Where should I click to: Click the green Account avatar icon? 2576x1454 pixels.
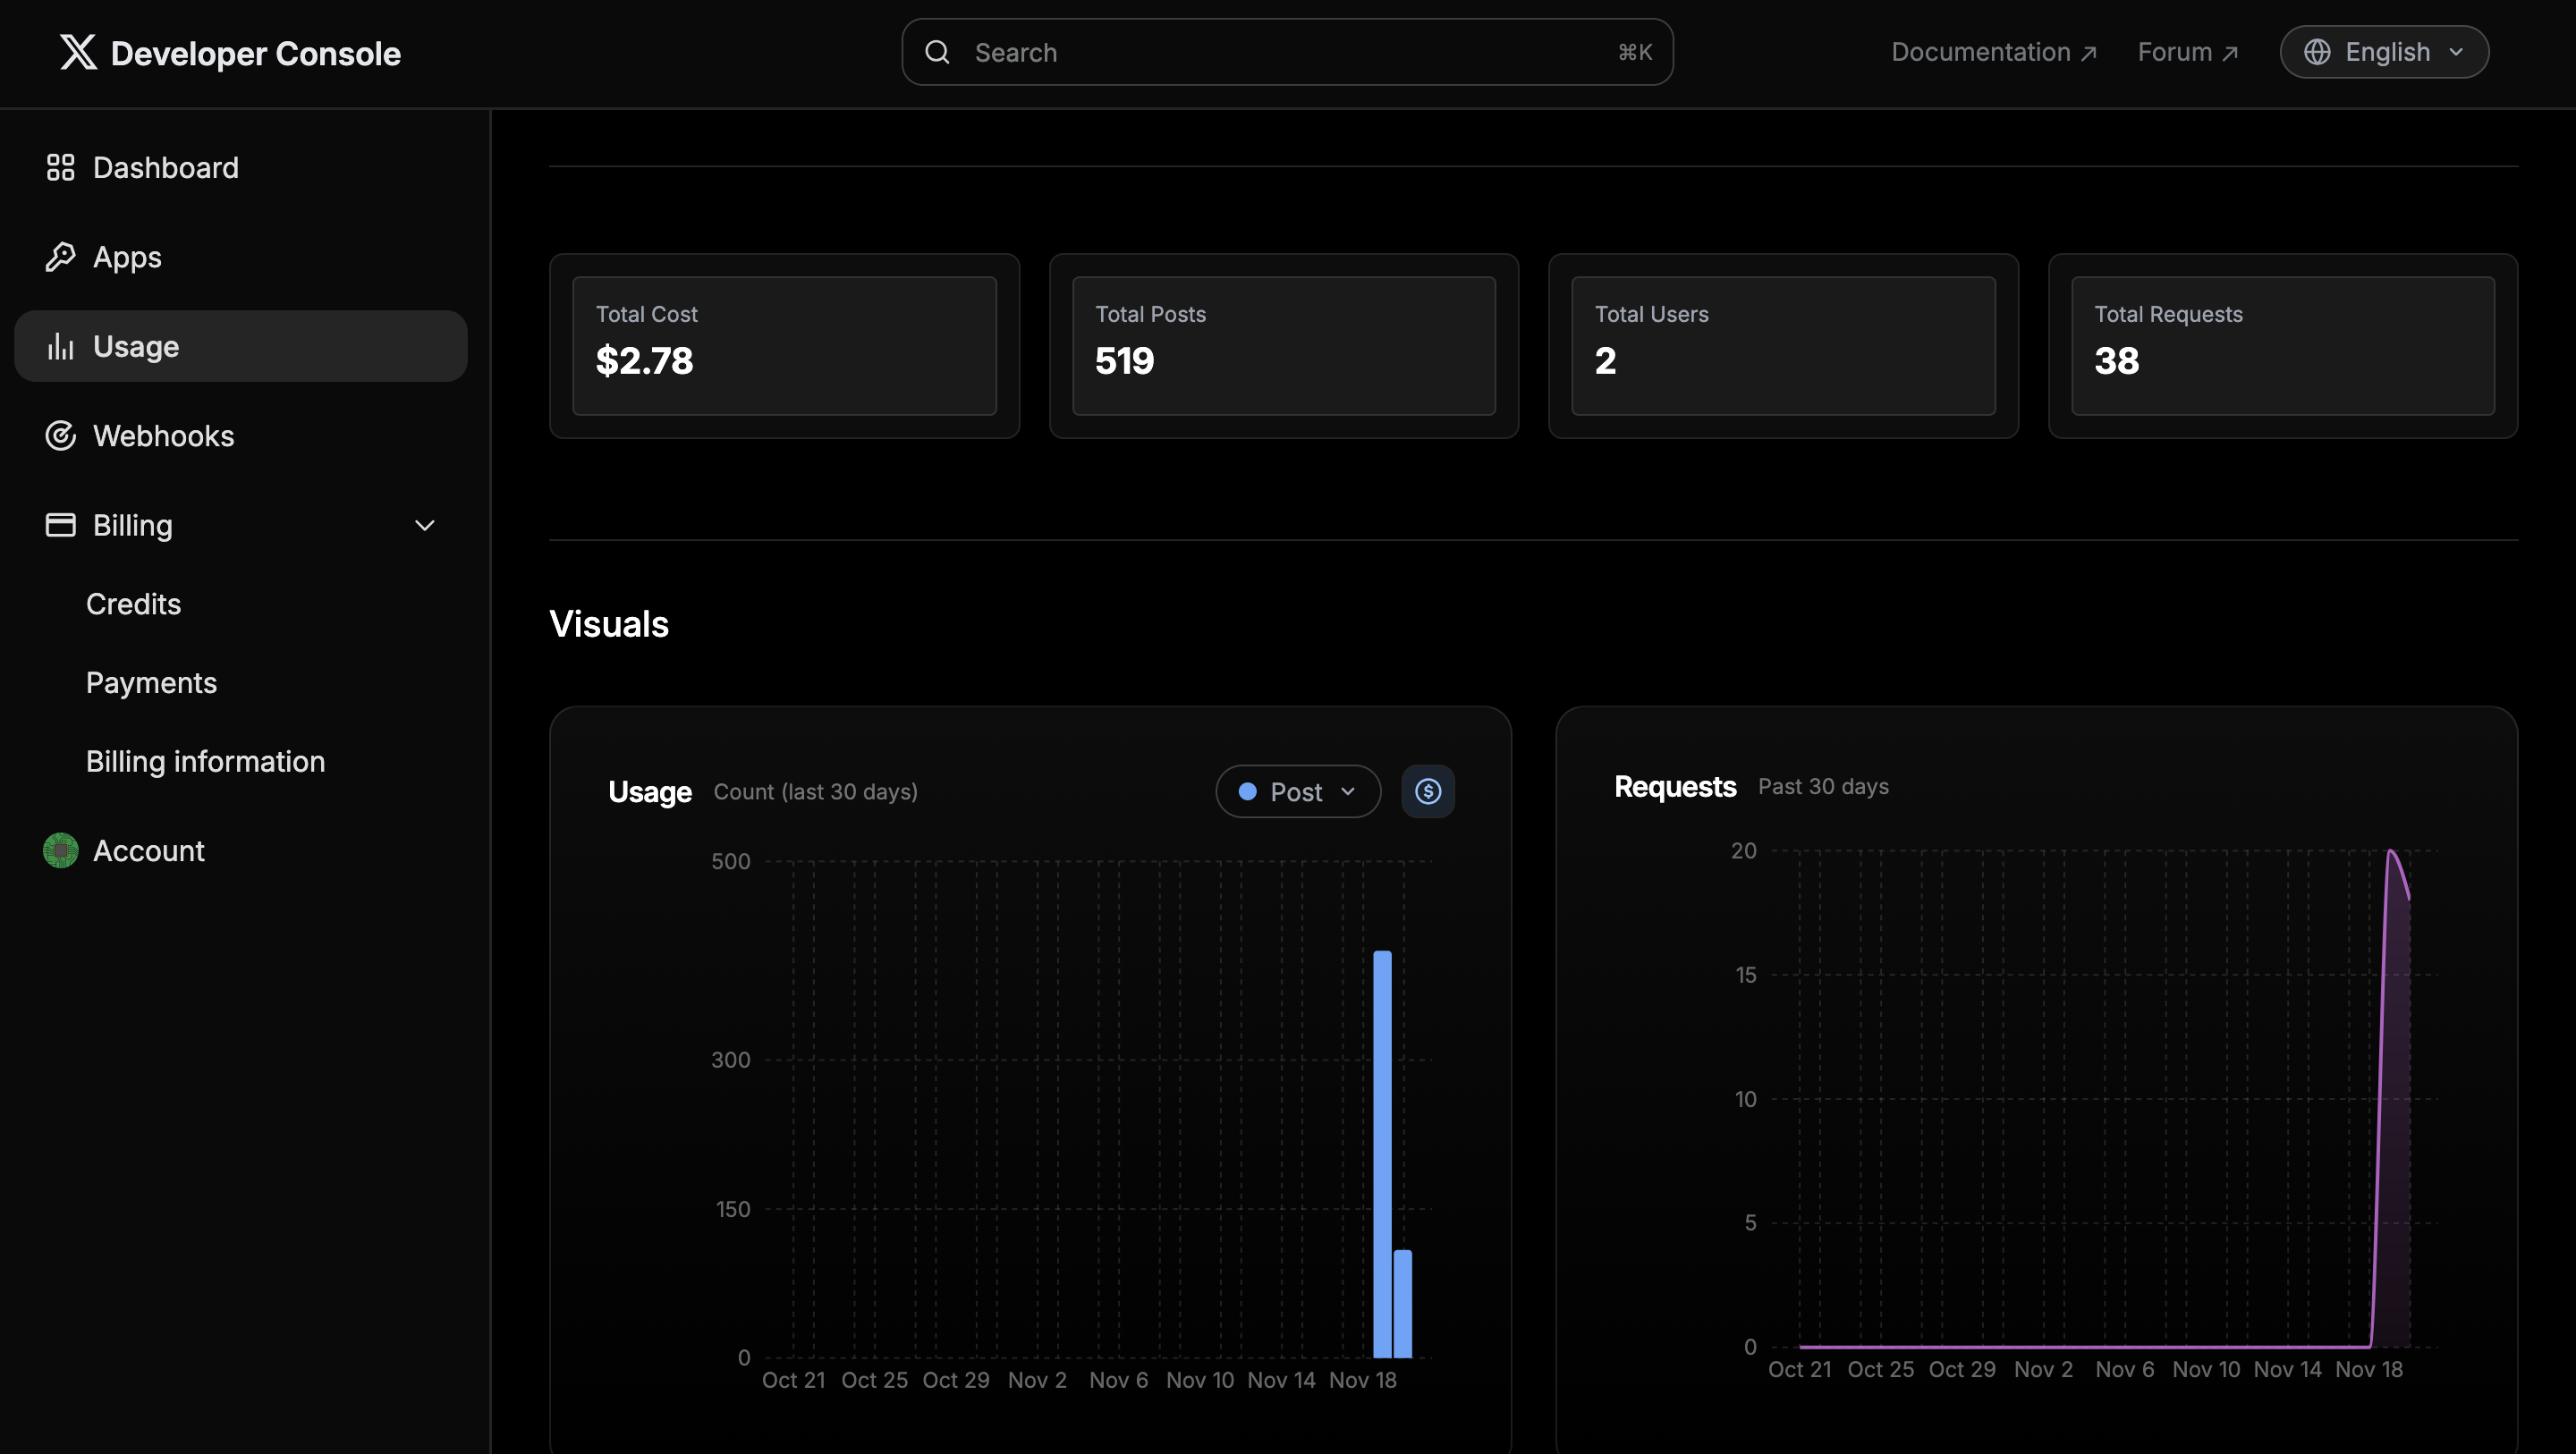(60, 850)
